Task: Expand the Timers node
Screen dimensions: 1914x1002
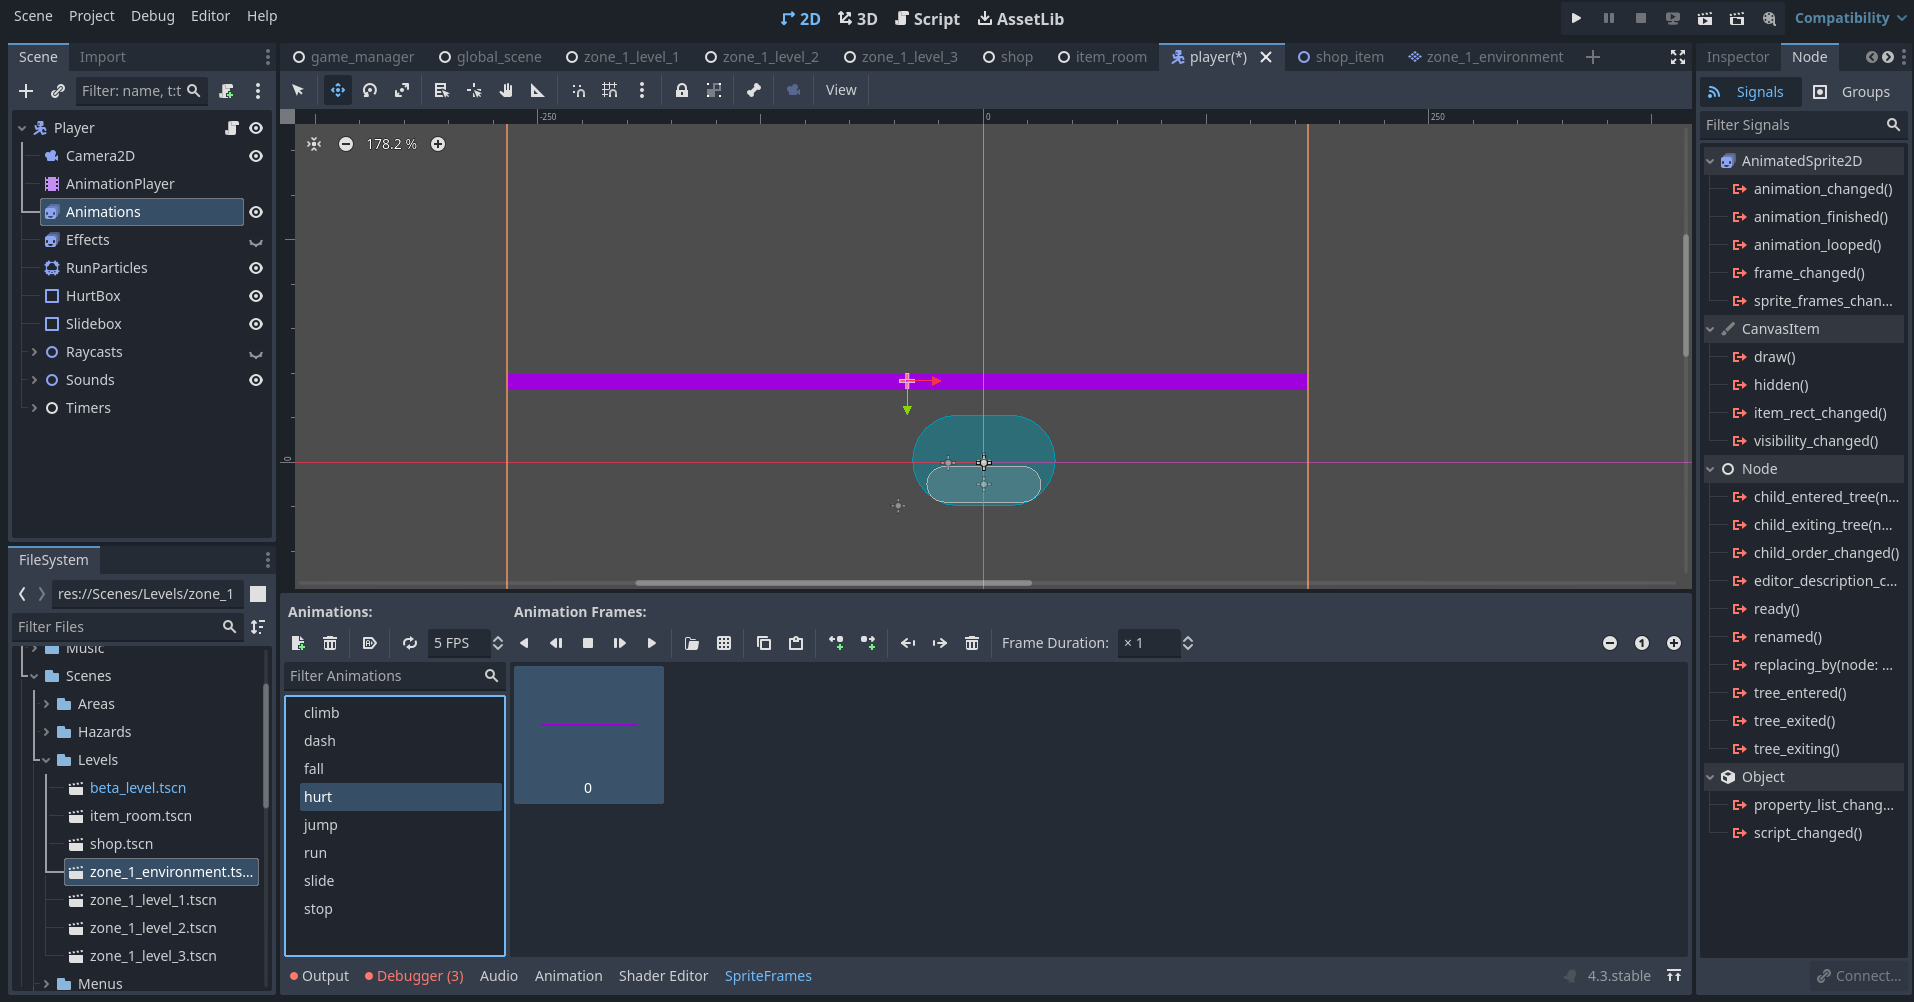Action: (x=34, y=408)
